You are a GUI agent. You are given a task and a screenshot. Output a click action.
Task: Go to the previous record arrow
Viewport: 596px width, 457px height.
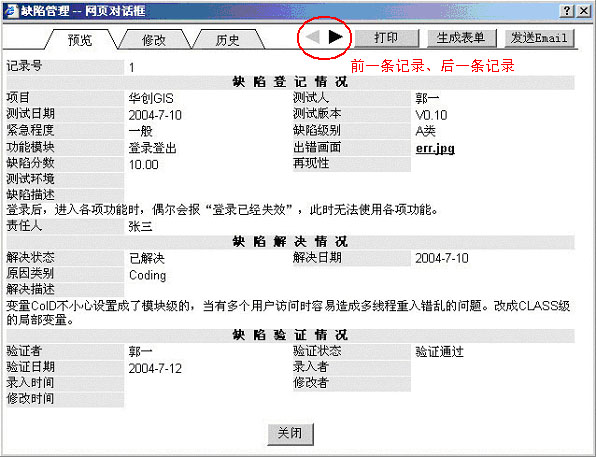313,37
